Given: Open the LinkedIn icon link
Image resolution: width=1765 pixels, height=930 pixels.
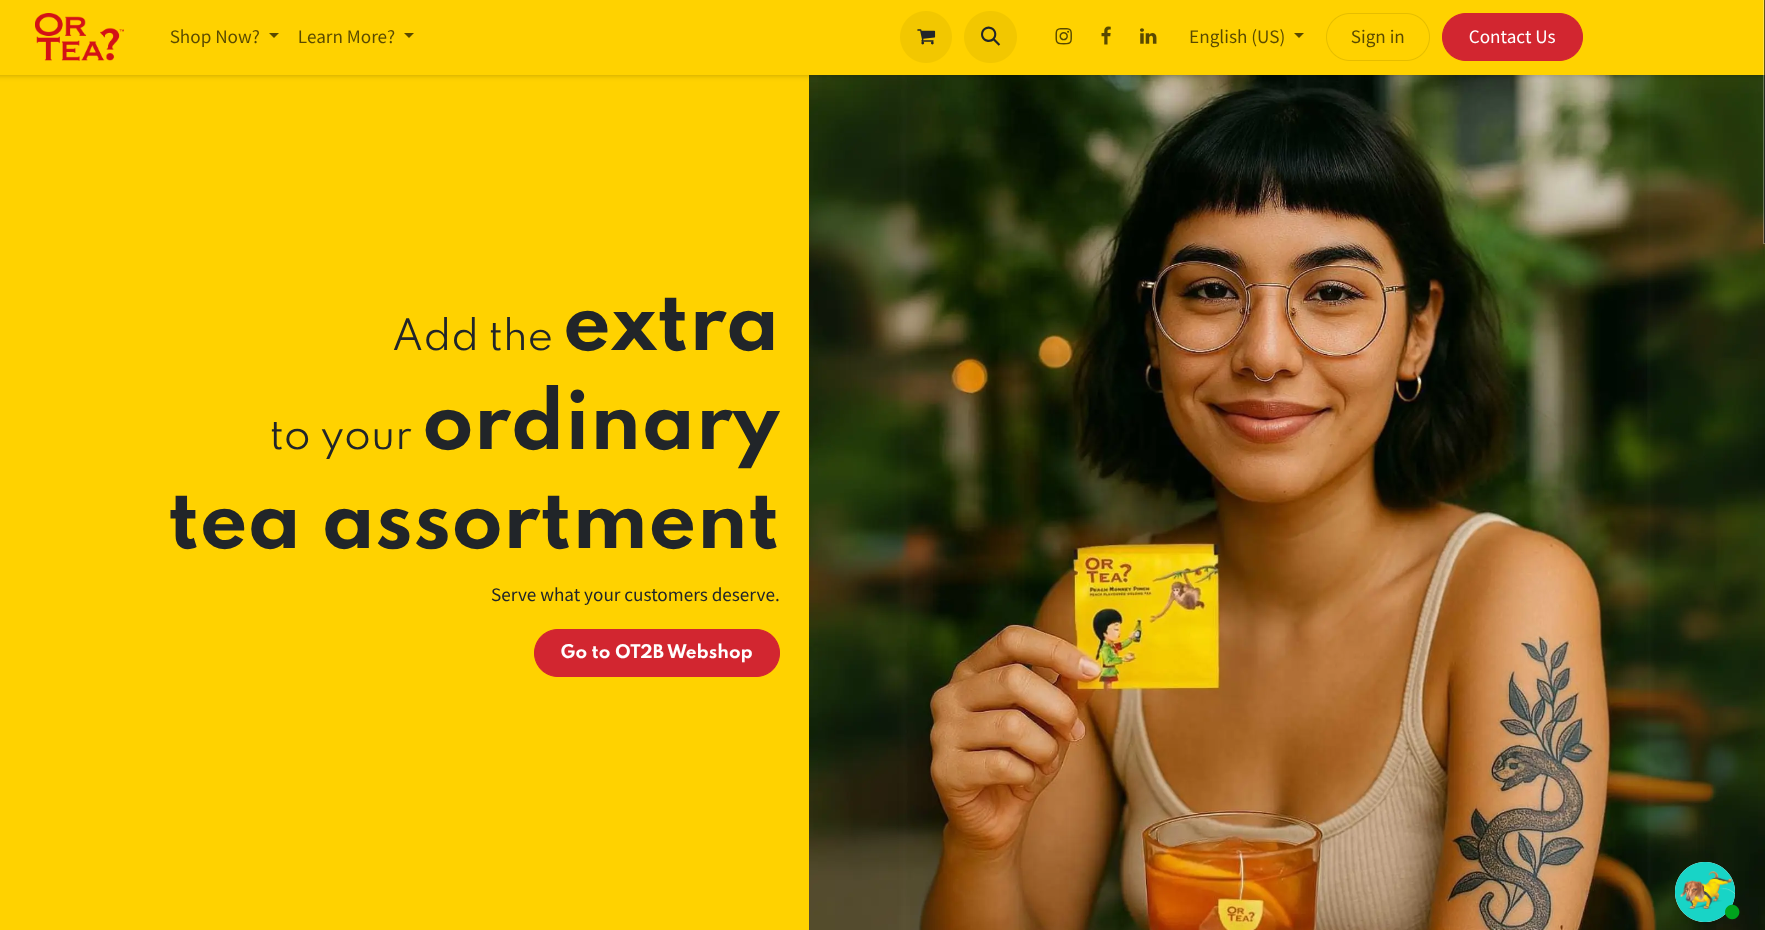Looking at the screenshot, I should (1148, 37).
